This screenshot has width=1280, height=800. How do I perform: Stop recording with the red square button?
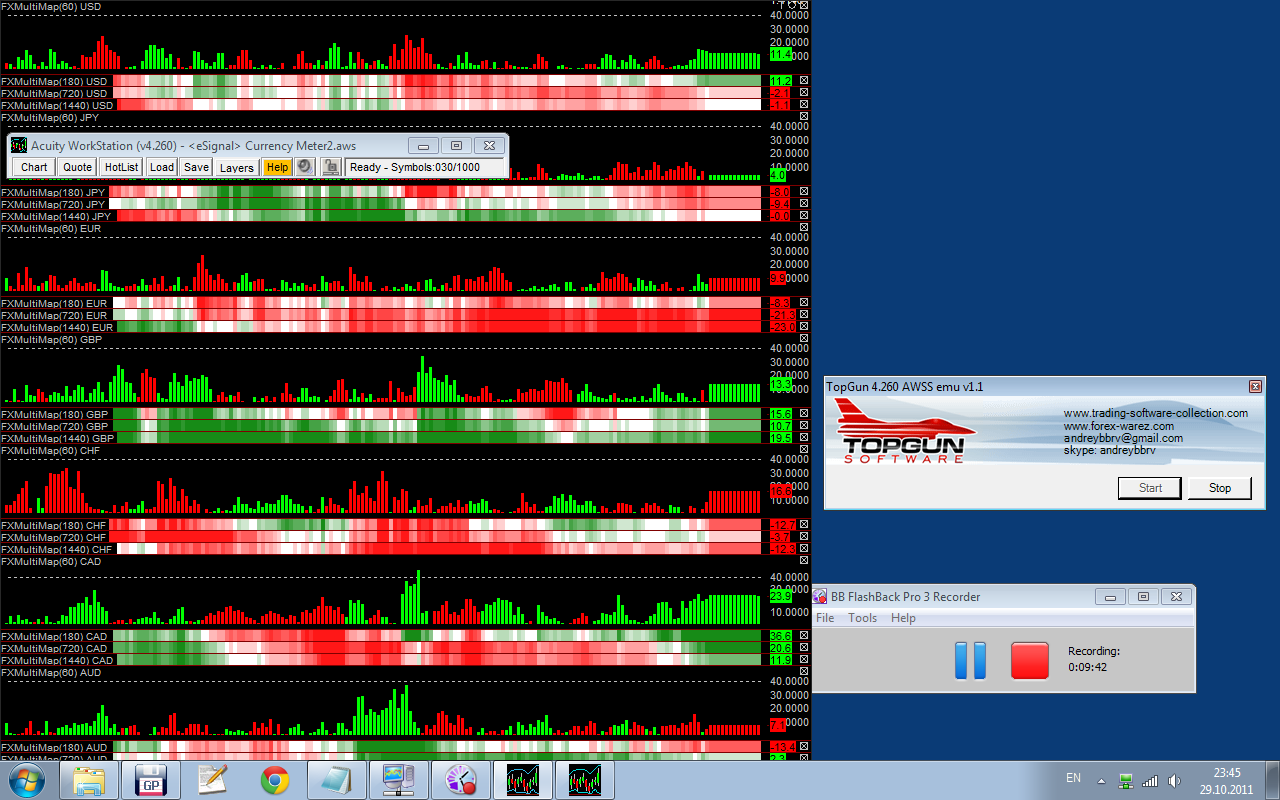1029,661
